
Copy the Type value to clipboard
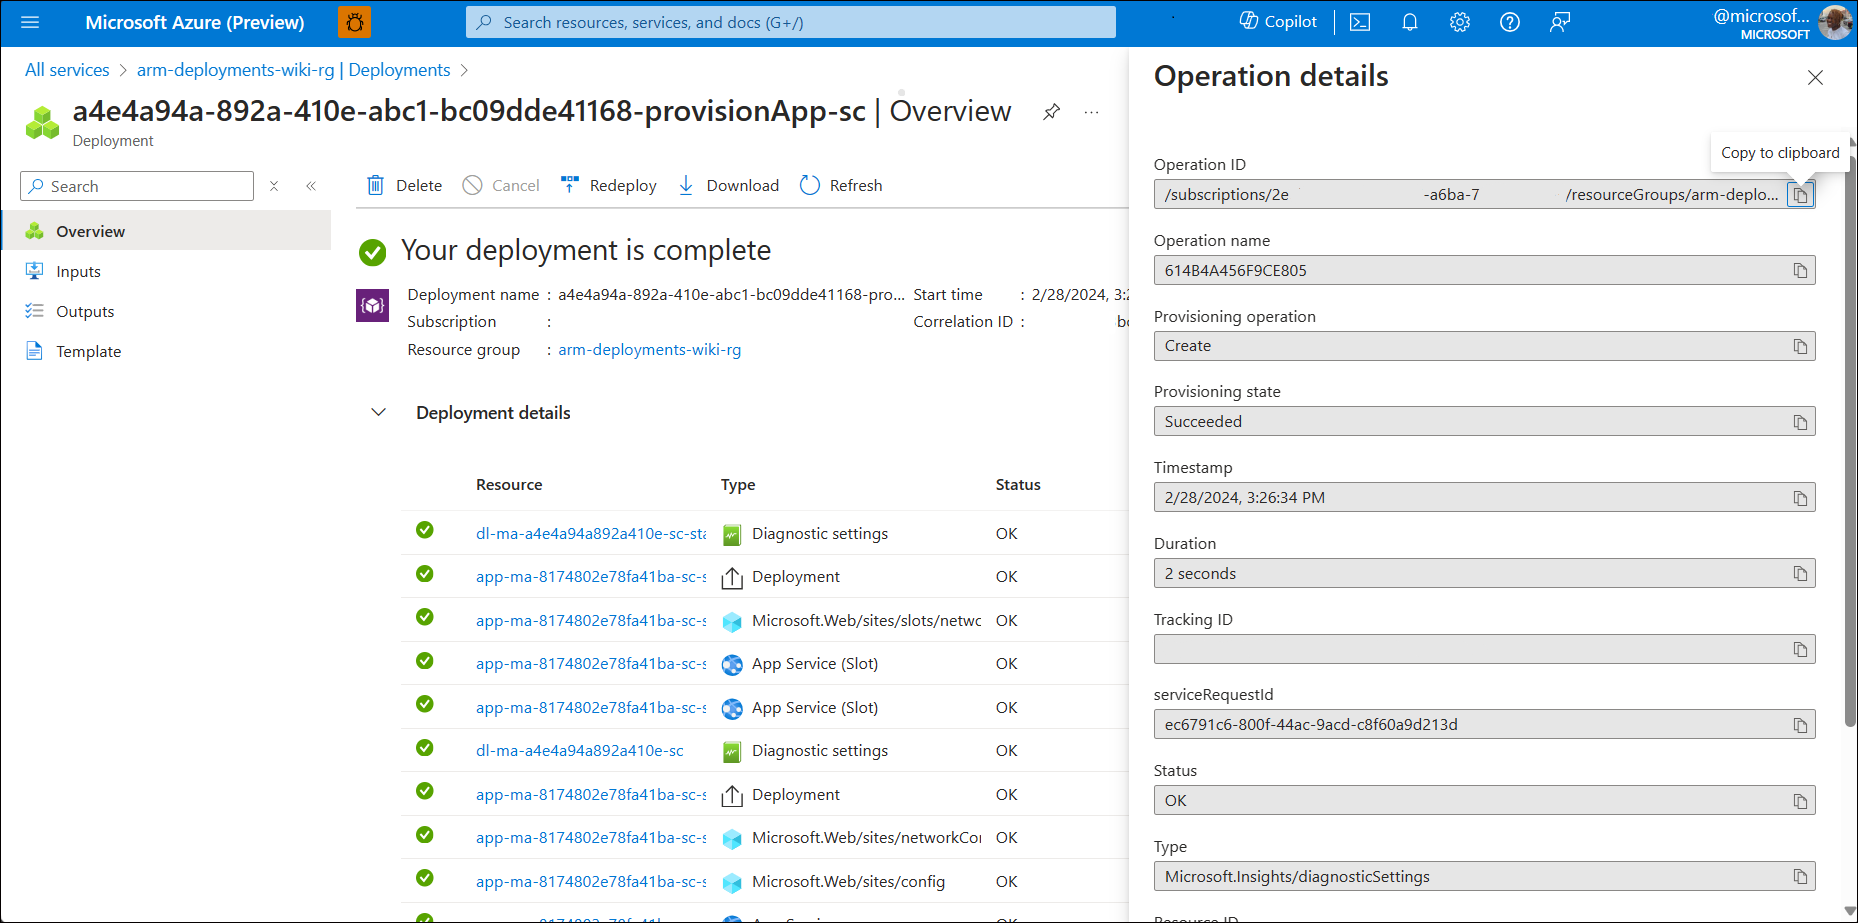coord(1800,877)
